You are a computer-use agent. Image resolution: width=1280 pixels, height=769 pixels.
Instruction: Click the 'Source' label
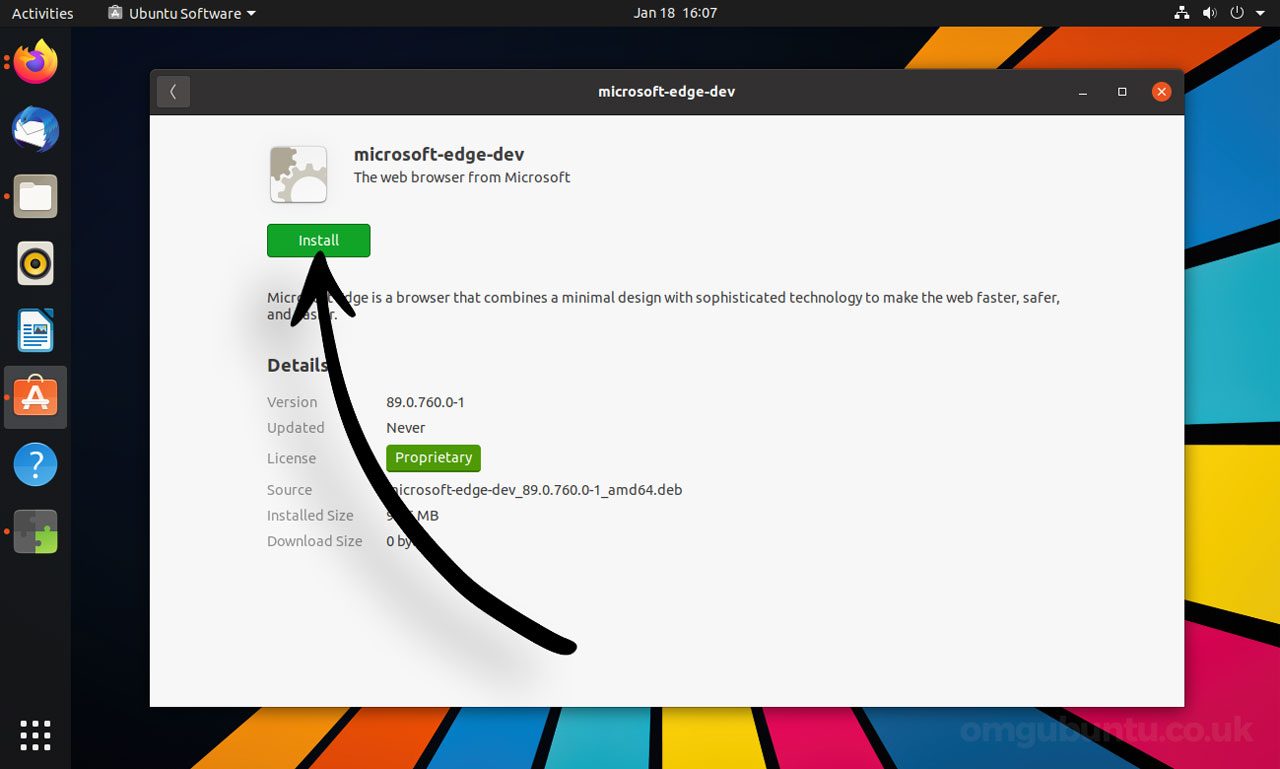tap(289, 490)
